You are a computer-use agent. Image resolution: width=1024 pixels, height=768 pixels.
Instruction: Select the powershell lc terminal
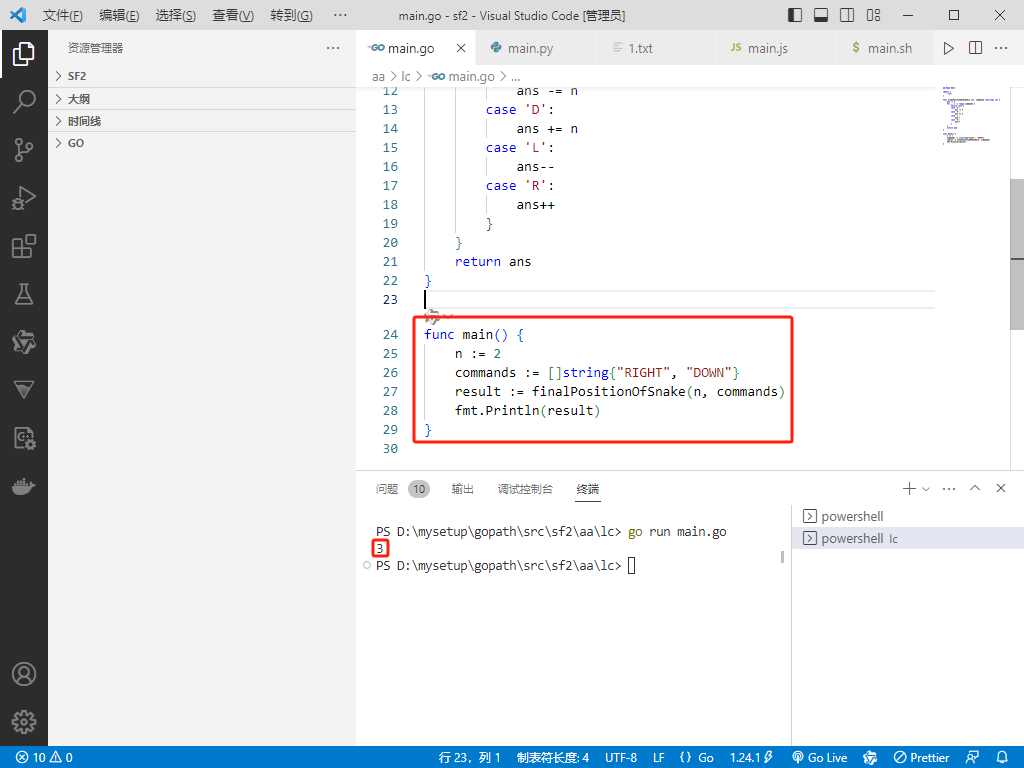coord(908,538)
